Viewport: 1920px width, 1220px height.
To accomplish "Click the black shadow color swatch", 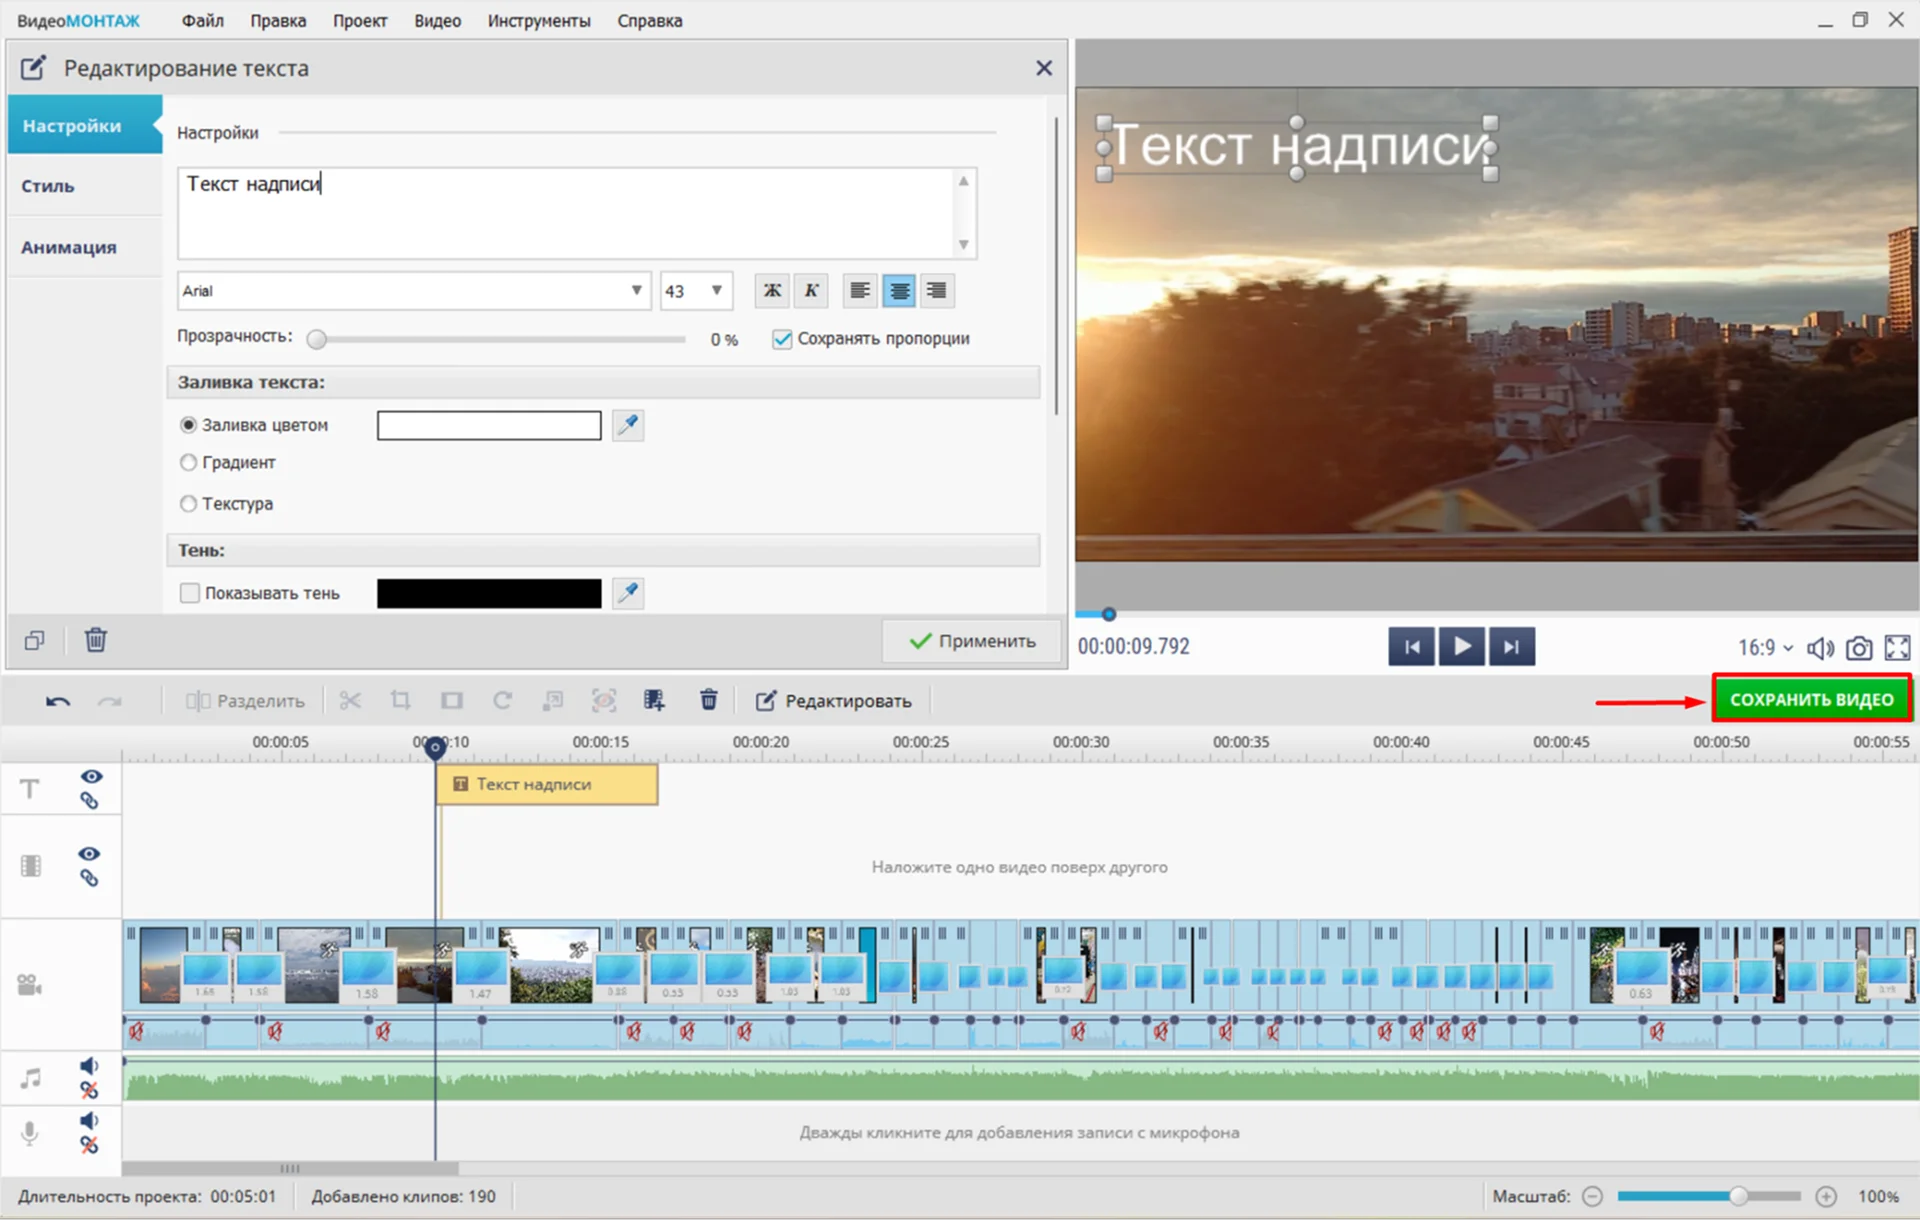I will click(x=489, y=593).
